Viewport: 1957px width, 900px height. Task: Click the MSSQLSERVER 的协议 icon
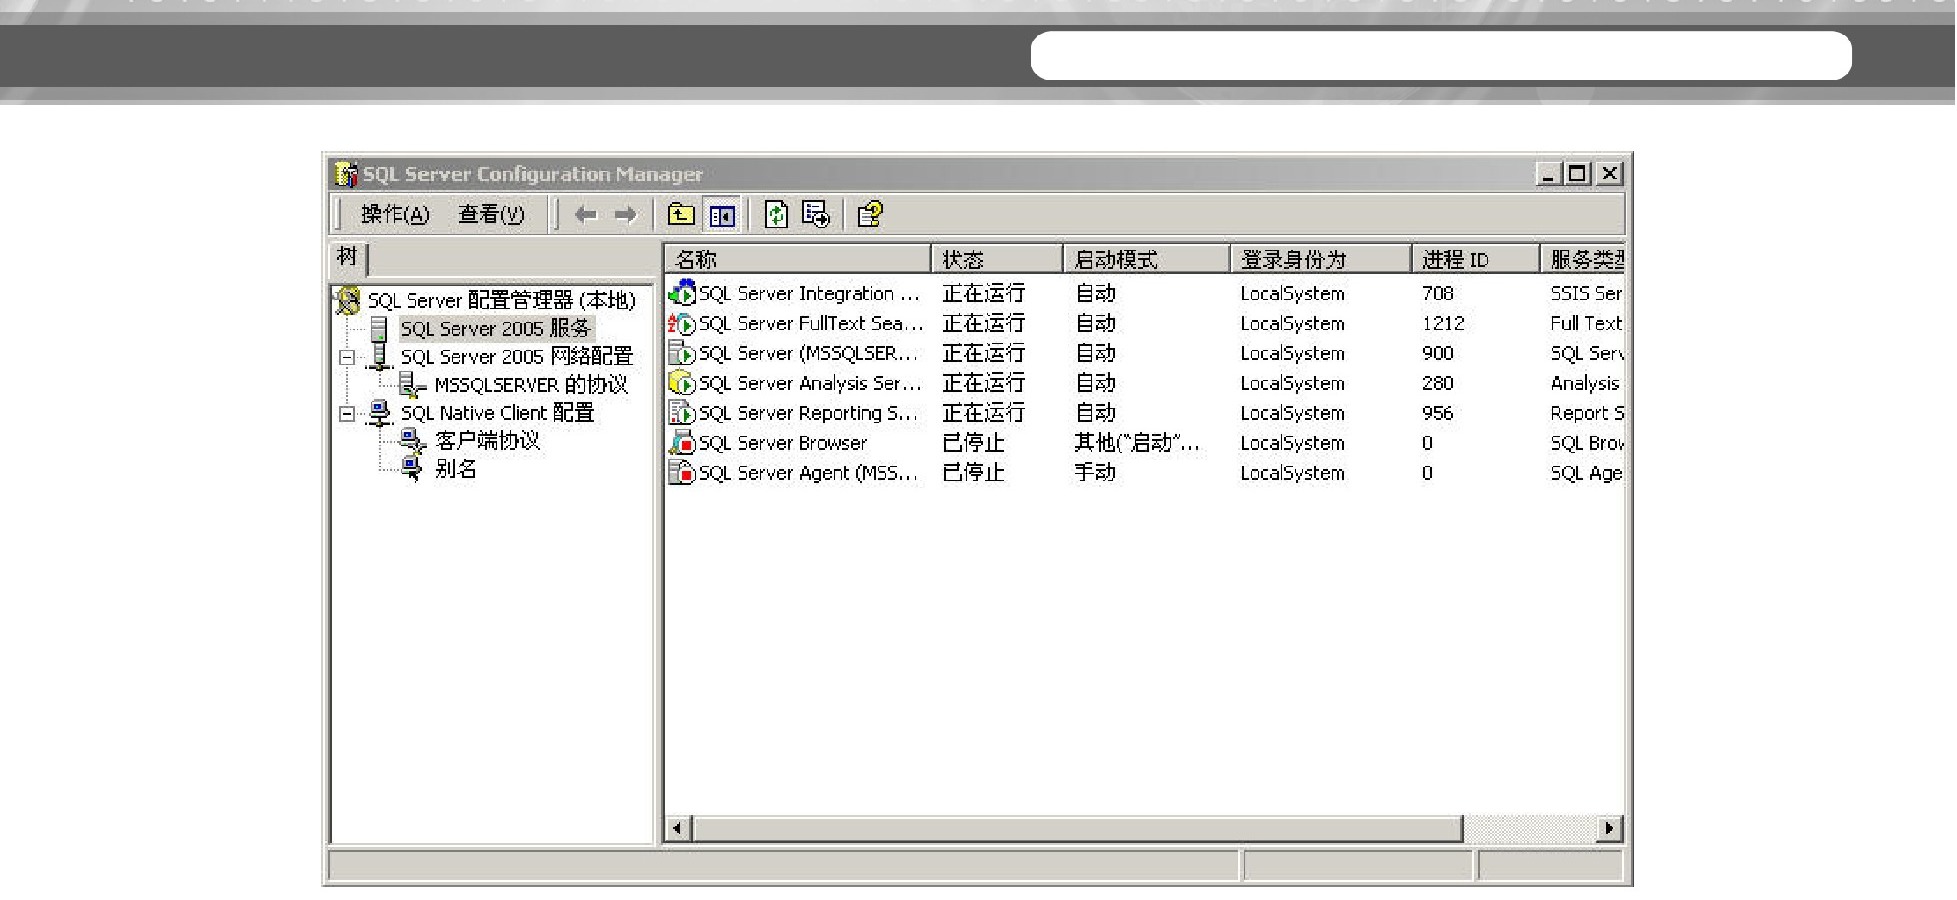[x=412, y=384]
